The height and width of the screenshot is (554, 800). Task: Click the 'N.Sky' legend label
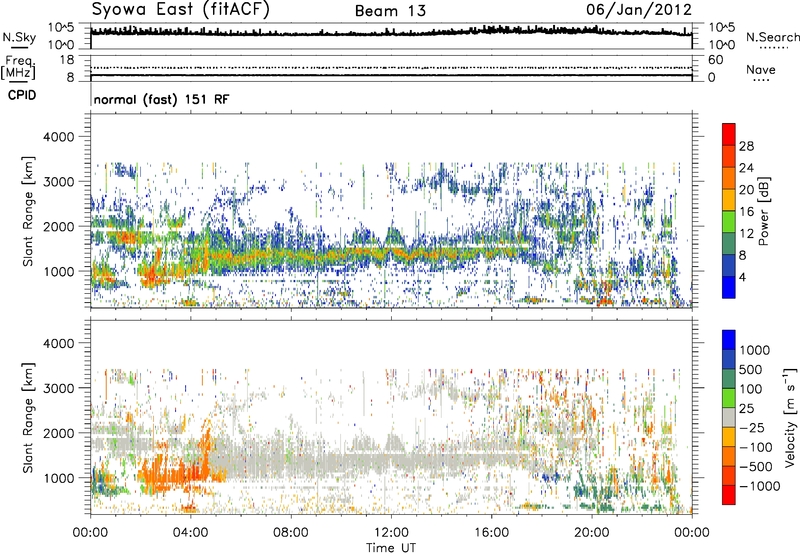coord(19,37)
